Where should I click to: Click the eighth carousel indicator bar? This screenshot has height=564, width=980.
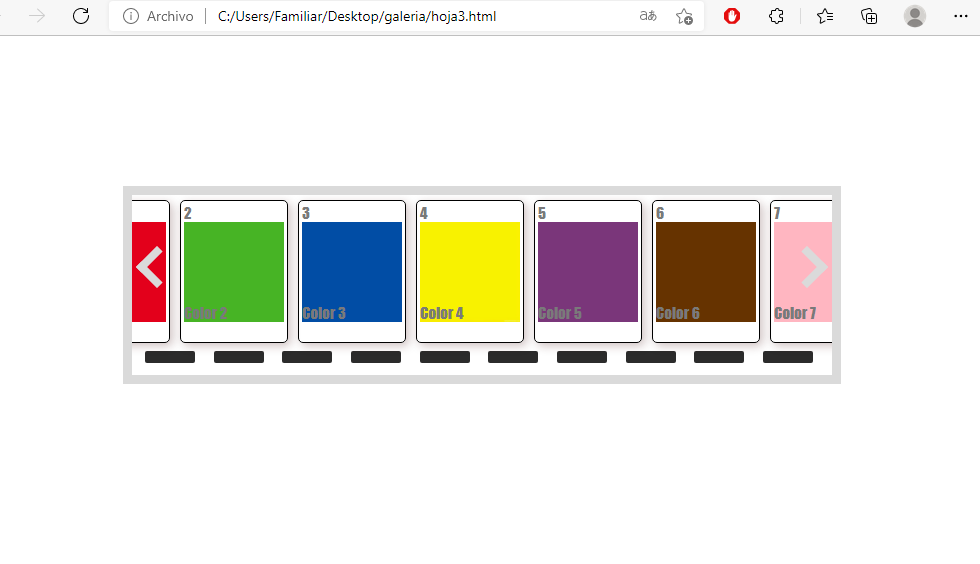pos(651,357)
